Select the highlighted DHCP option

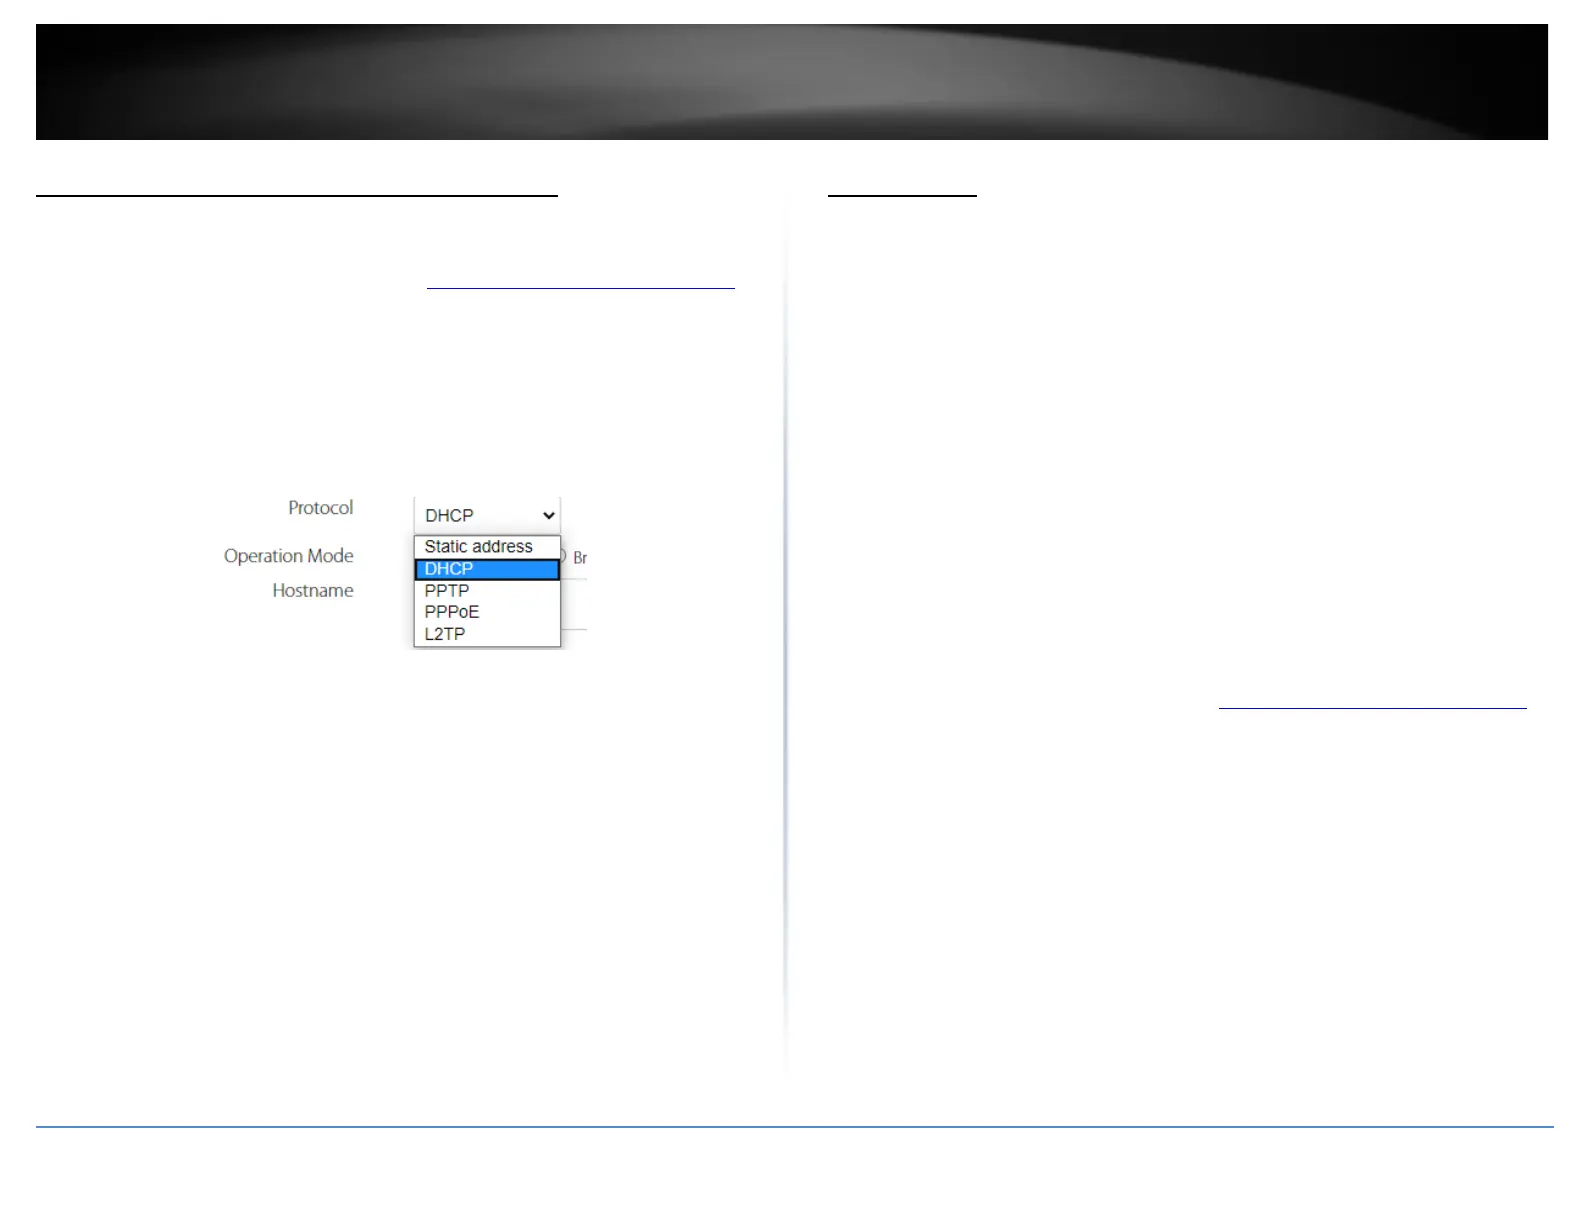(x=487, y=569)
